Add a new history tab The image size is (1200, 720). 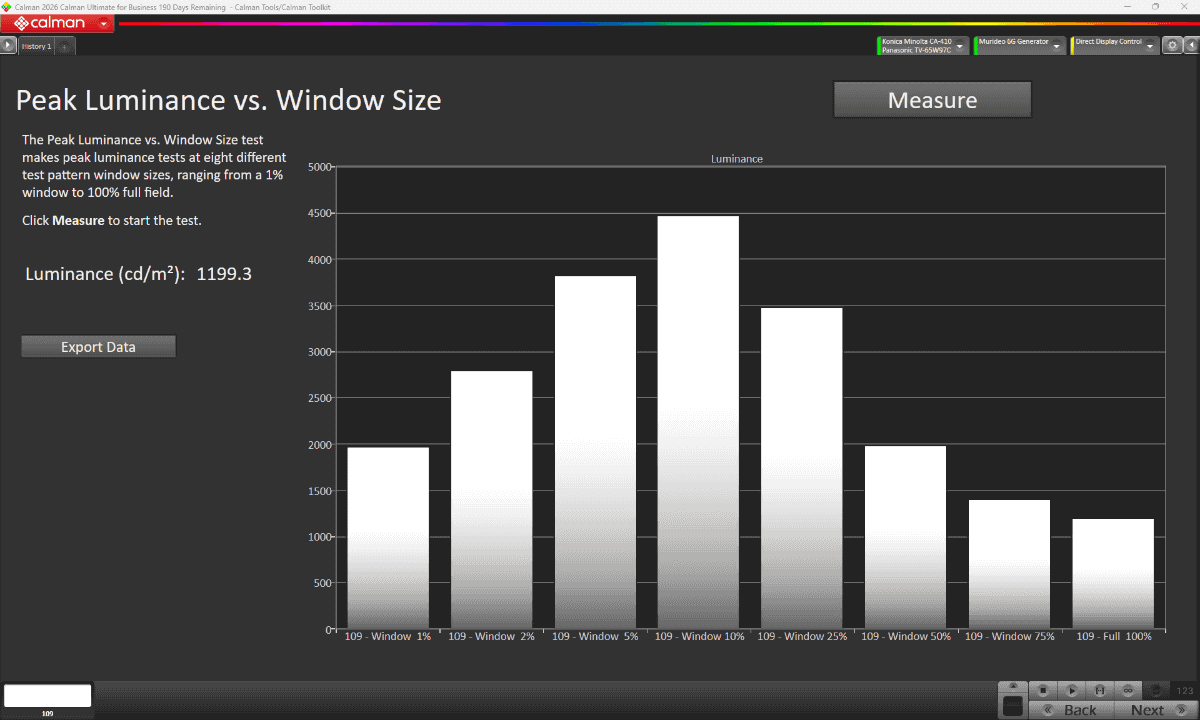click(65, 46)
